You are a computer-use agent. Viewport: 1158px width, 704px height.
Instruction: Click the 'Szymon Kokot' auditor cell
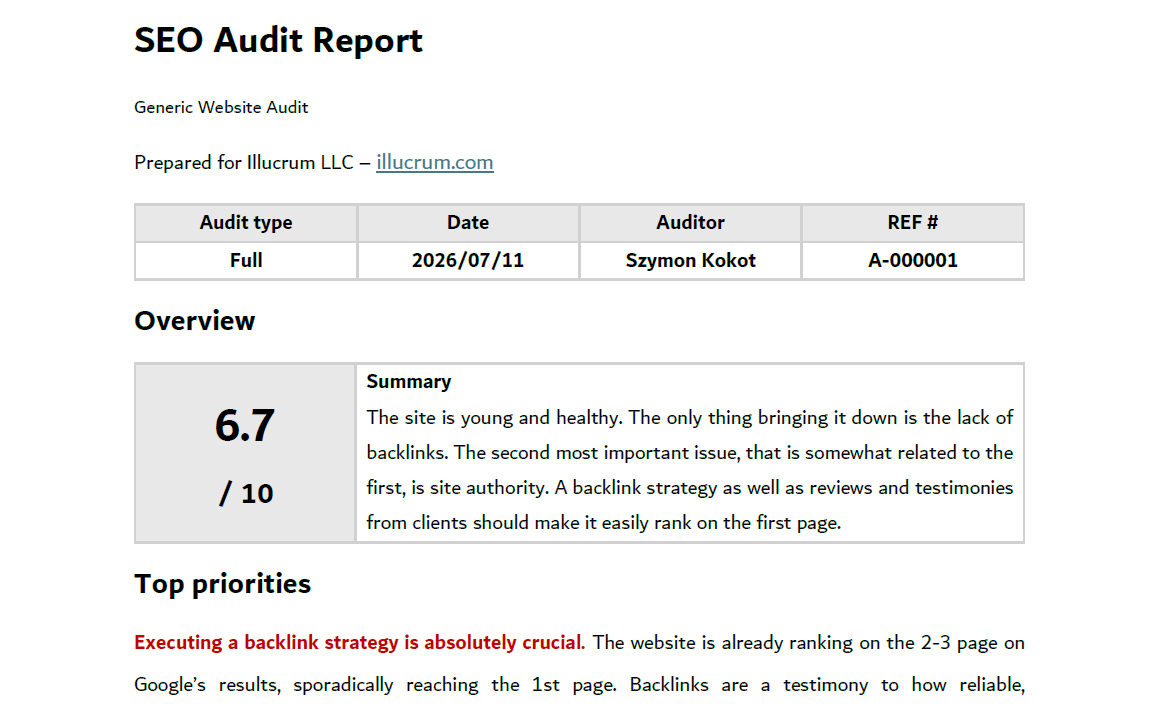click(x=691, y=261)
